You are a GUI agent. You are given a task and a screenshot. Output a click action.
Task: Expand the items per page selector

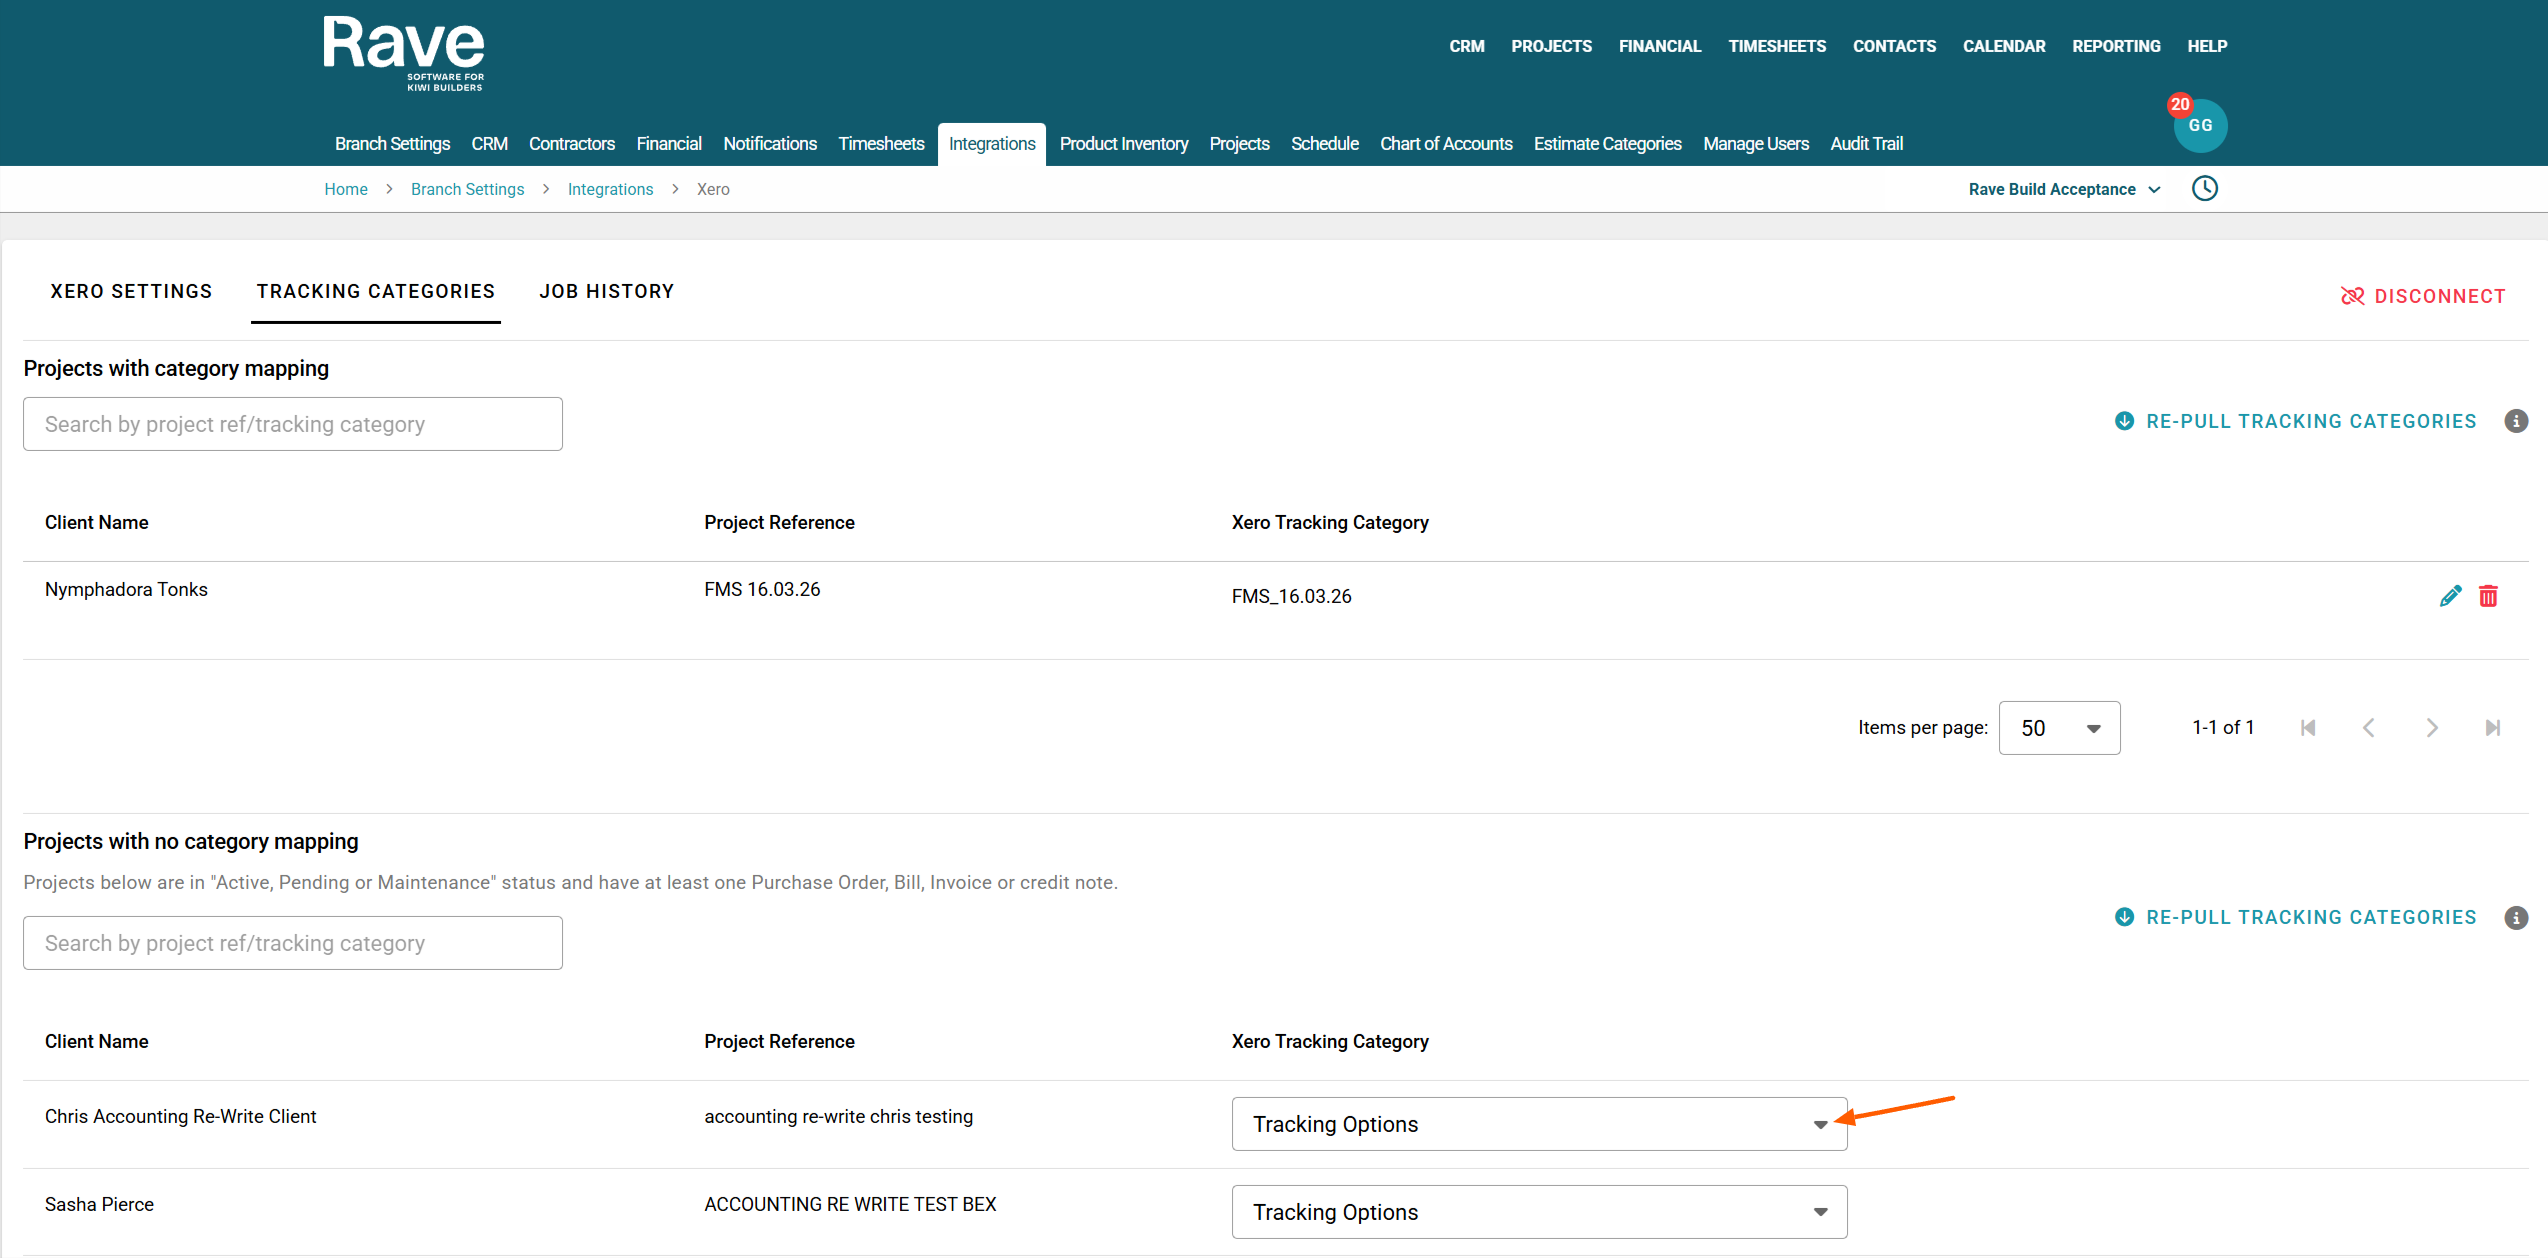[2059, 728]
